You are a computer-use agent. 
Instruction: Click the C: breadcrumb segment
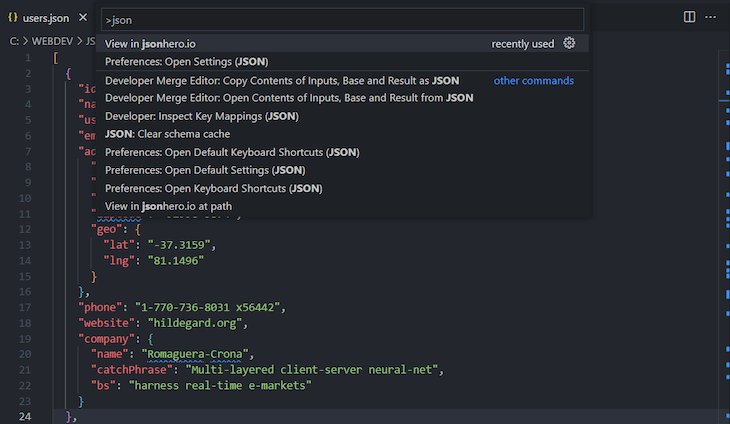coord(15,41)
